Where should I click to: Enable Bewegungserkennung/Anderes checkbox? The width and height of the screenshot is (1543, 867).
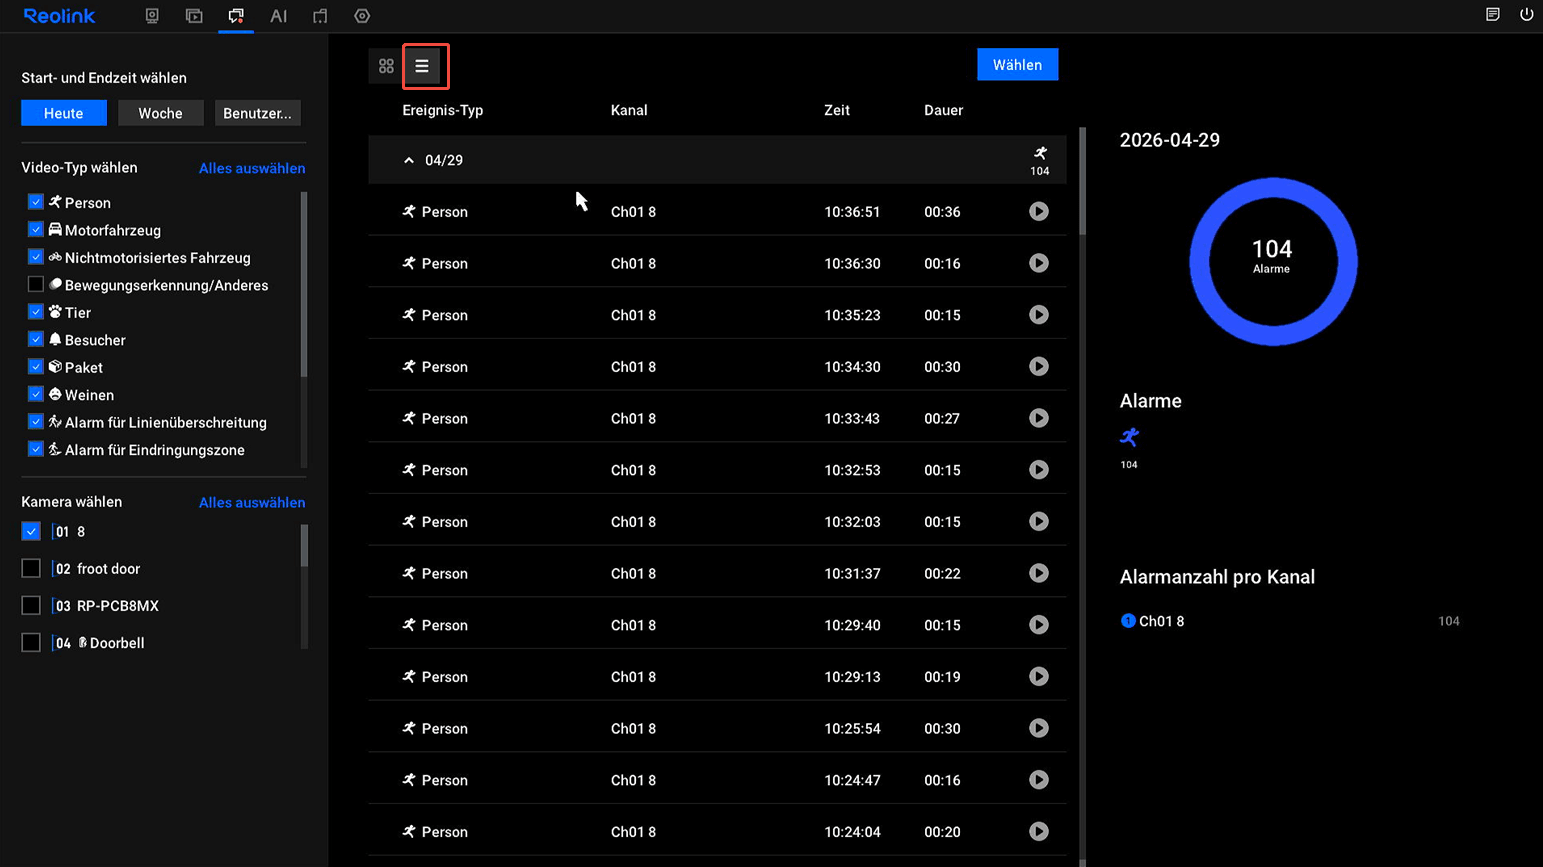click(36, 284)
